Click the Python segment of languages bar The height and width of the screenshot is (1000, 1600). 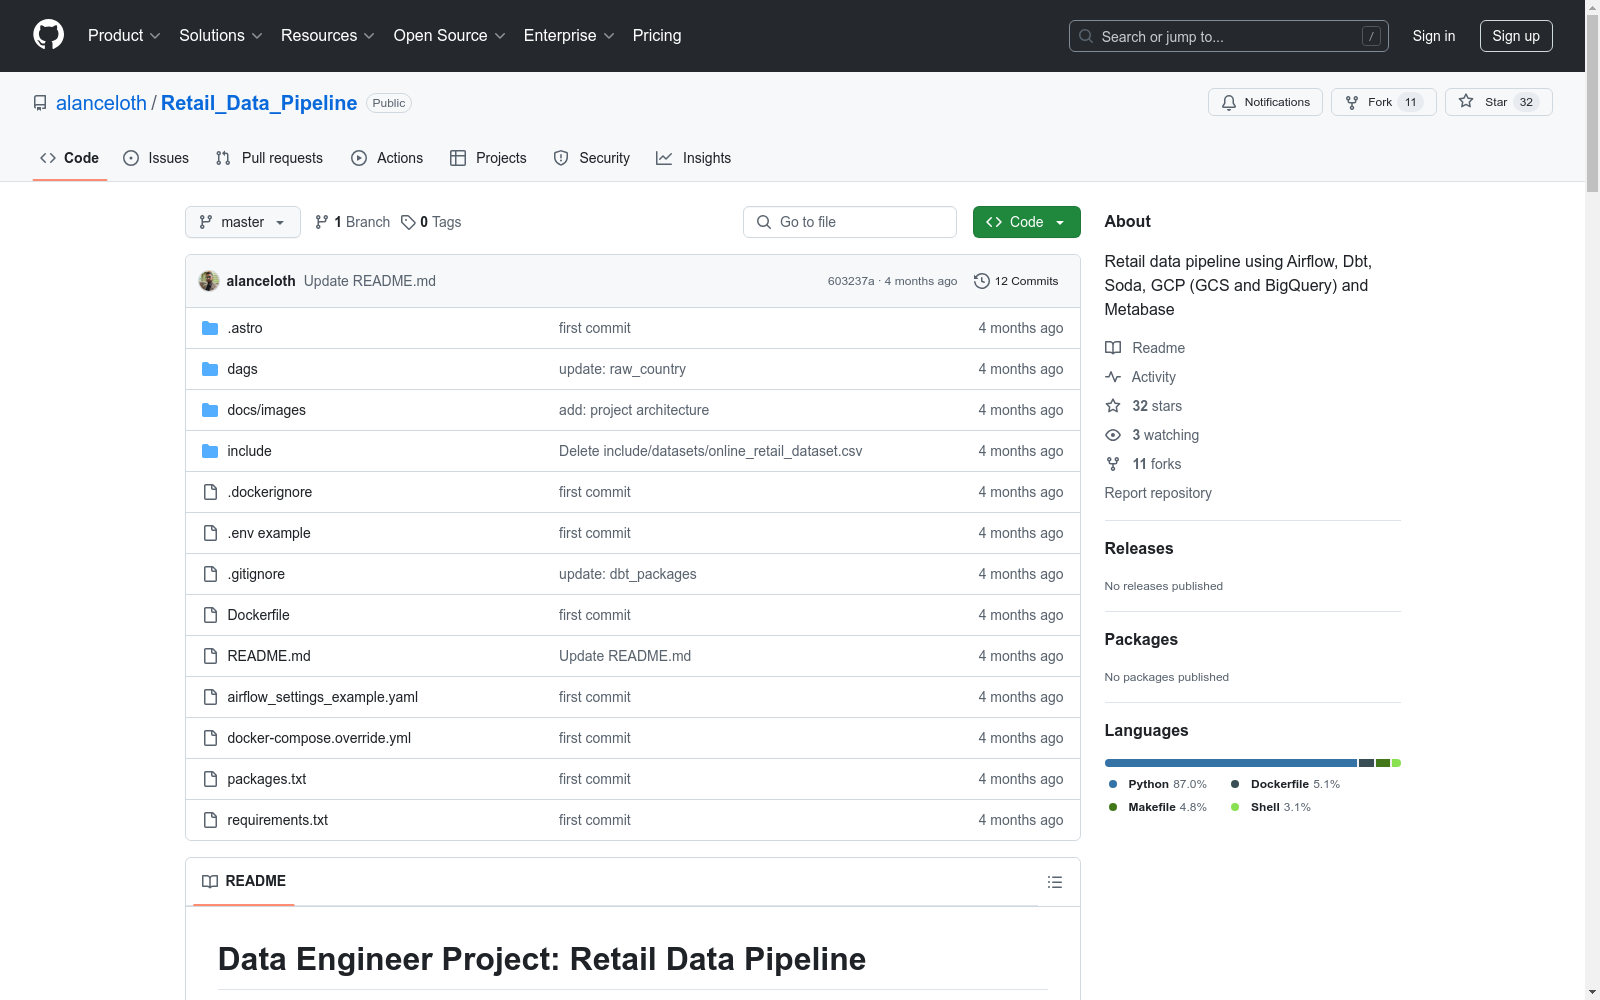click(x=1230, y=763)
